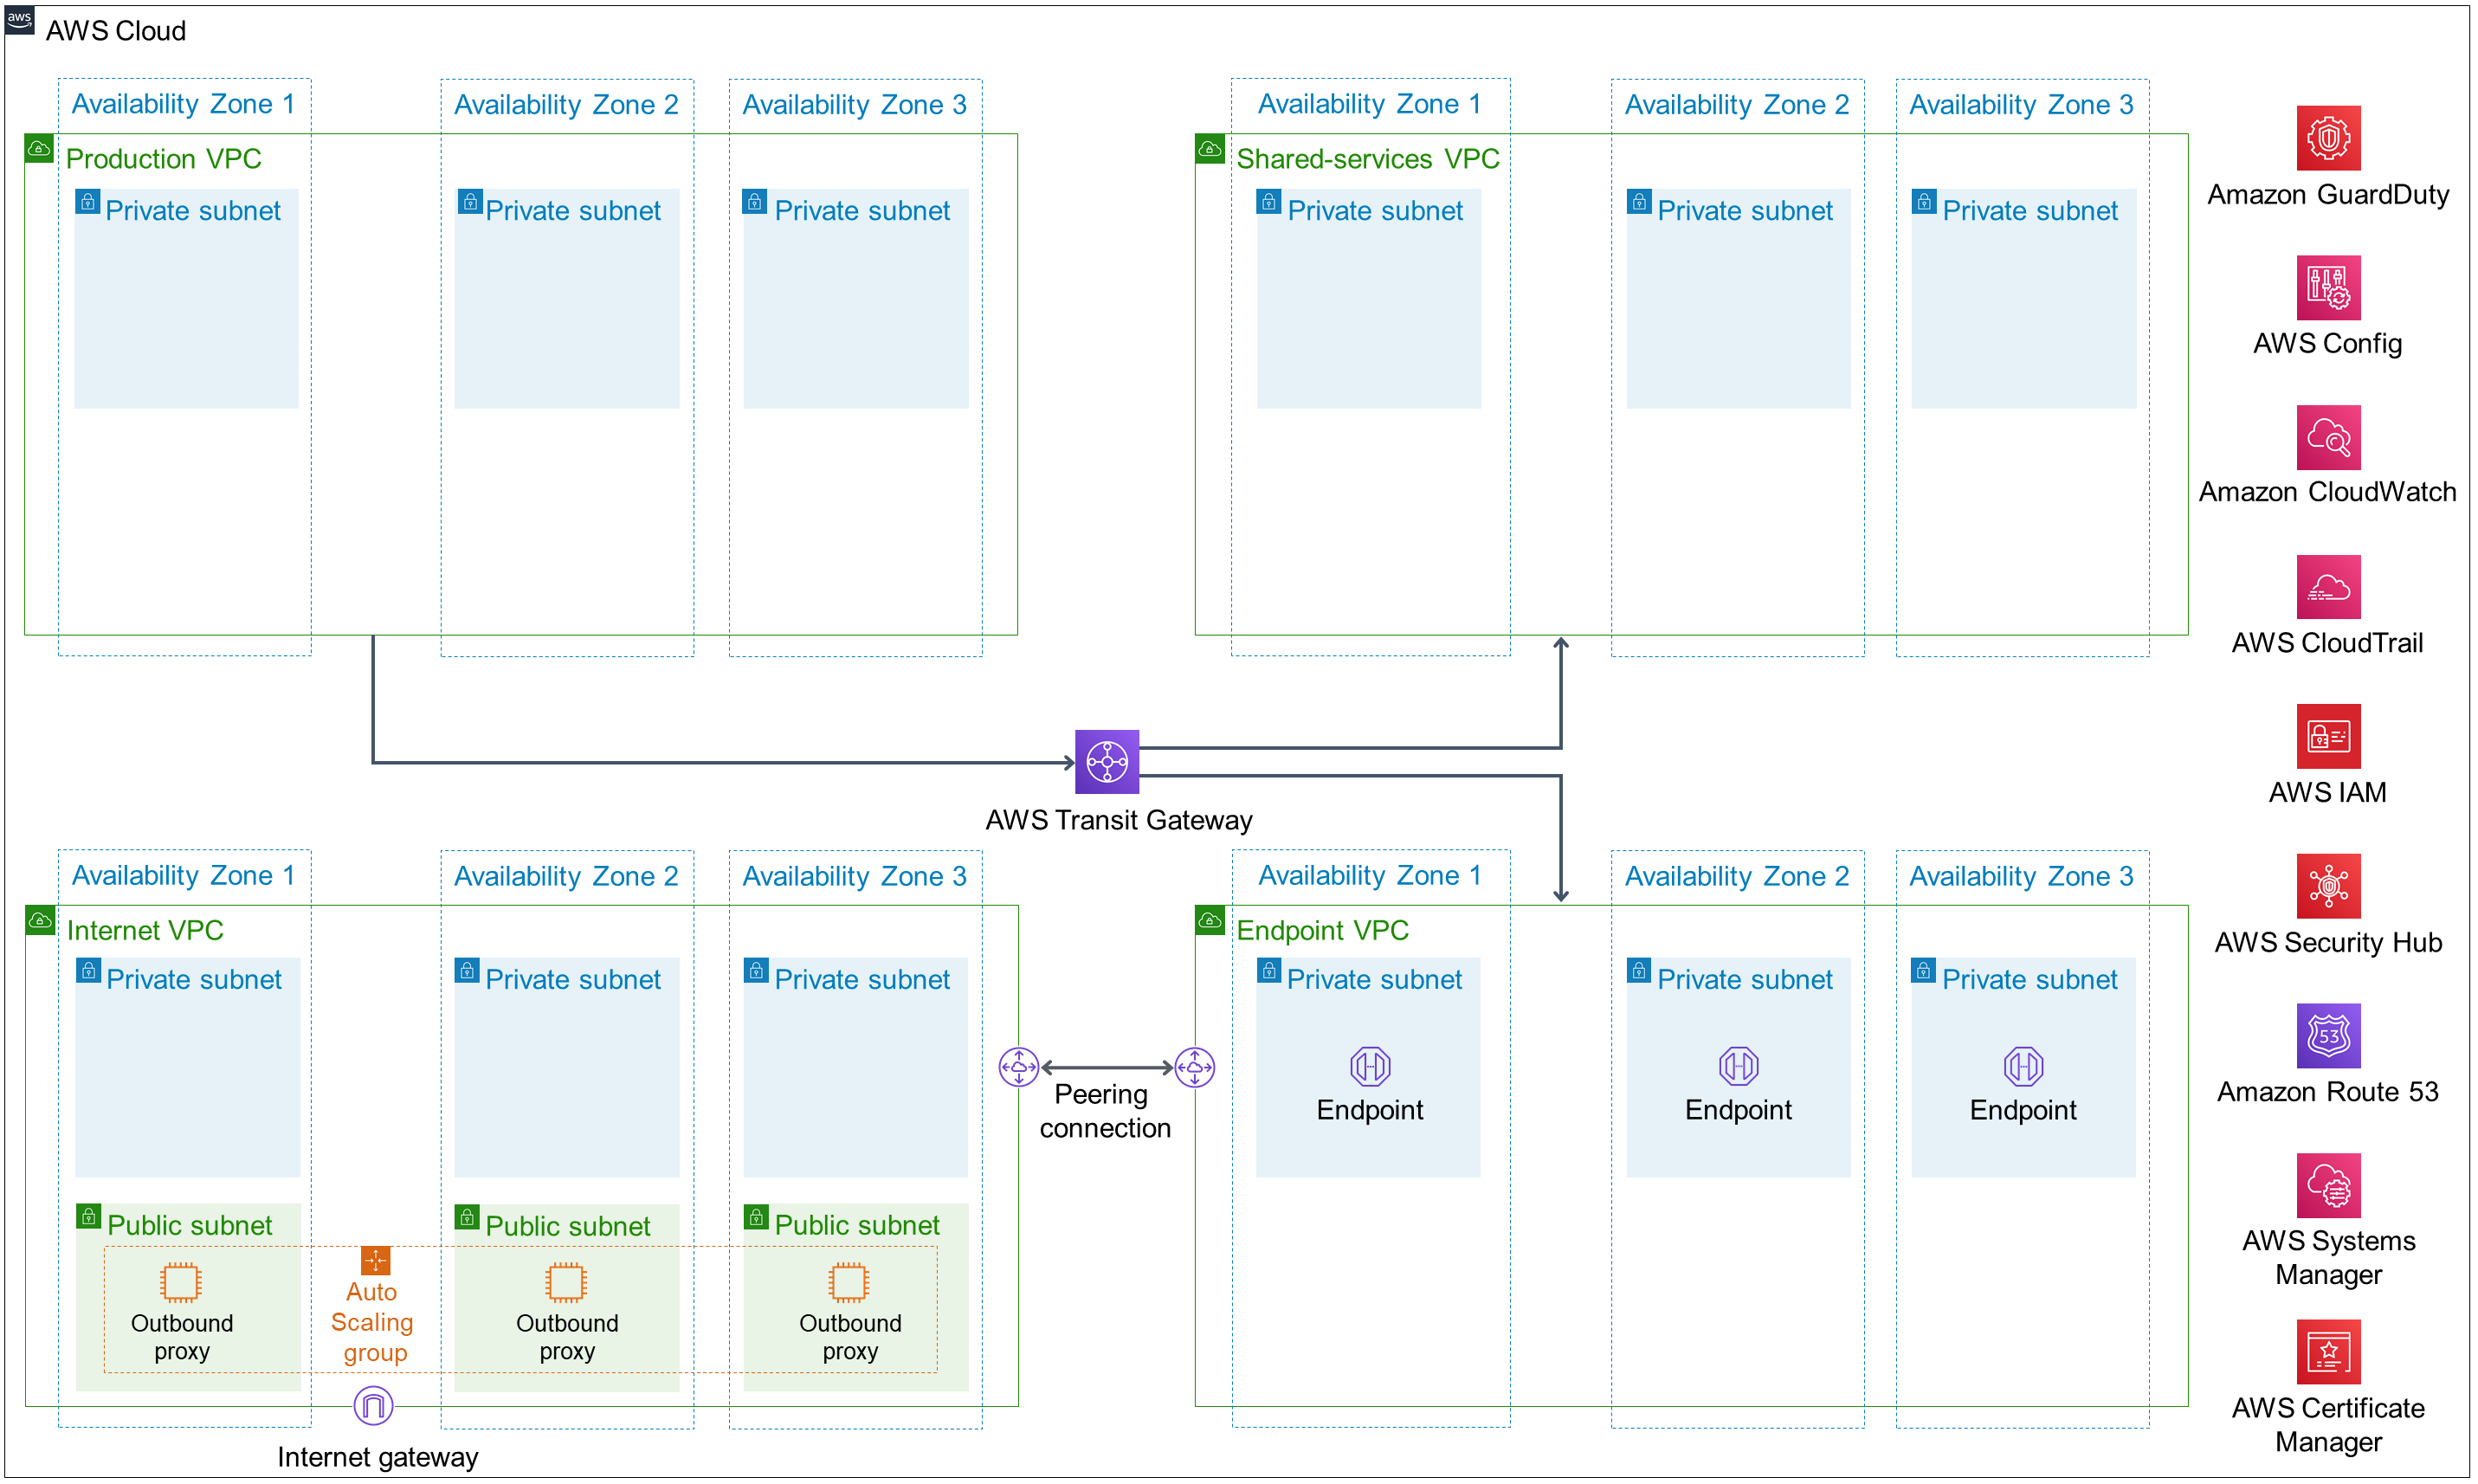Click the 'Internet VPC' label
The width and height of the screenshot is (2478, 1484).
pos(145,931)
